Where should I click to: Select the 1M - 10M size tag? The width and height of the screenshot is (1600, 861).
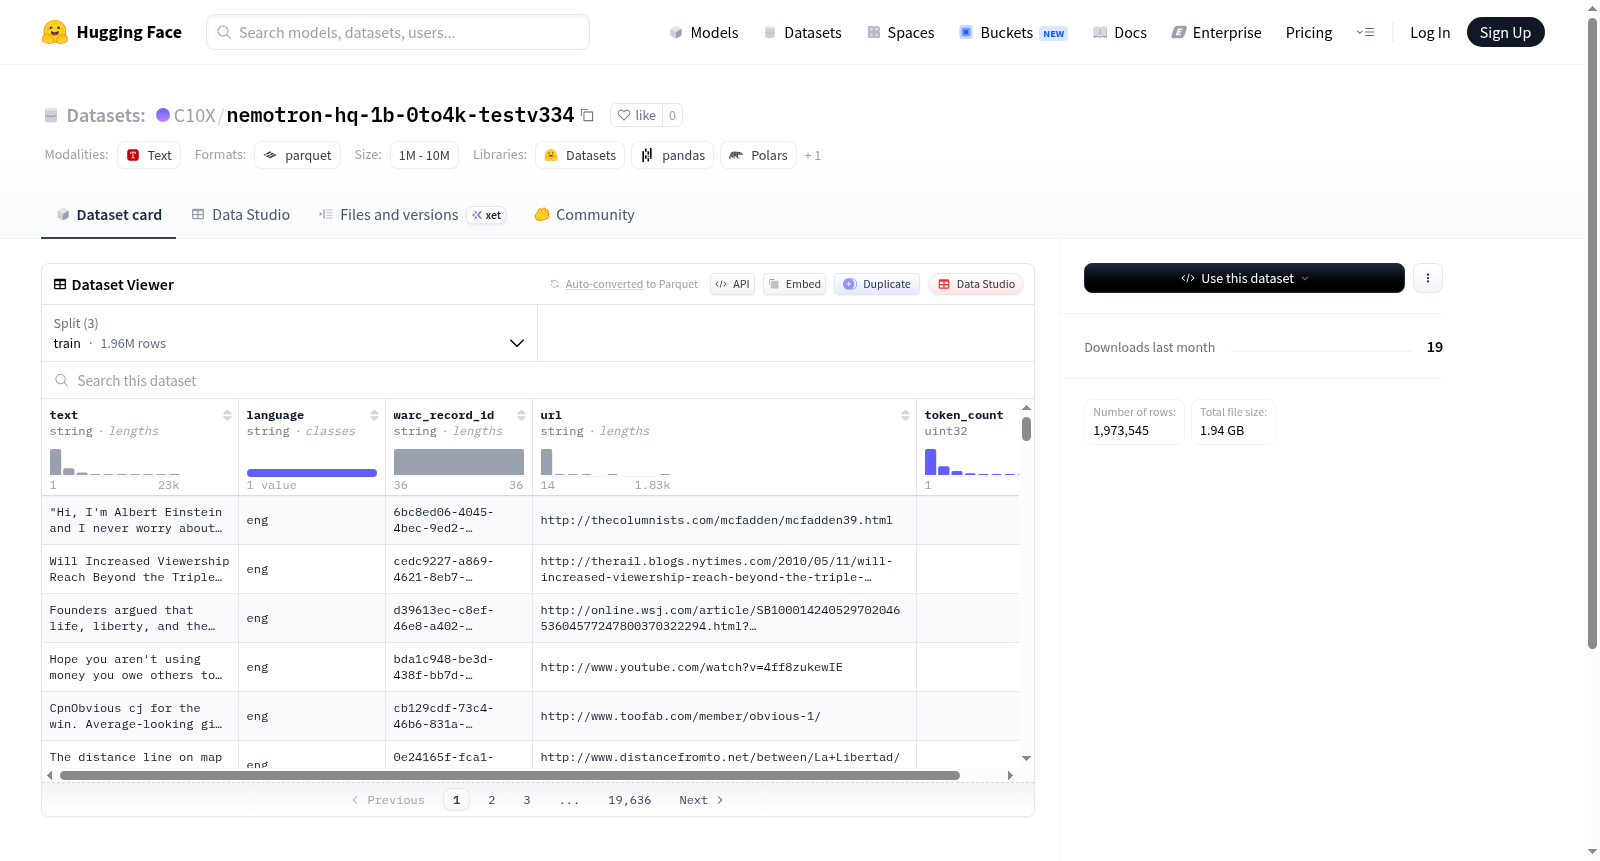pyautogui.click(x=424, y=155)
